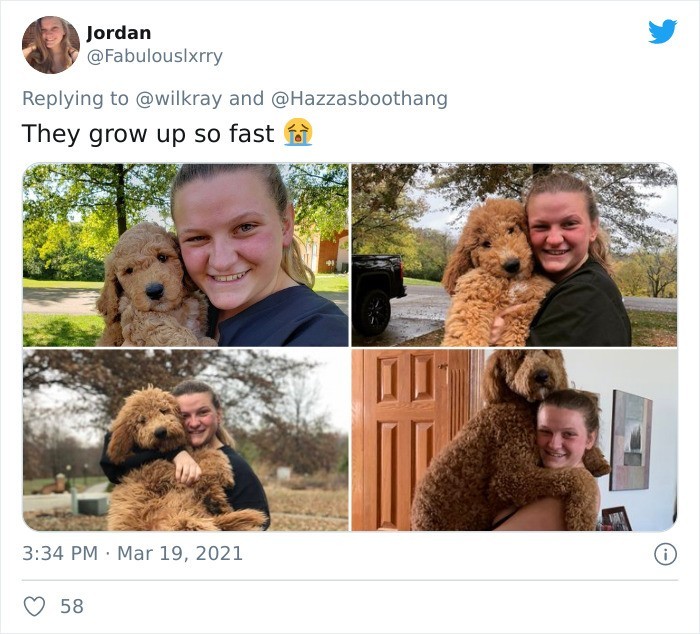Click the framed wall art in last photo
Image resolution: width=700 pixels, height=634 pixels.
click(x=630, y=440)
